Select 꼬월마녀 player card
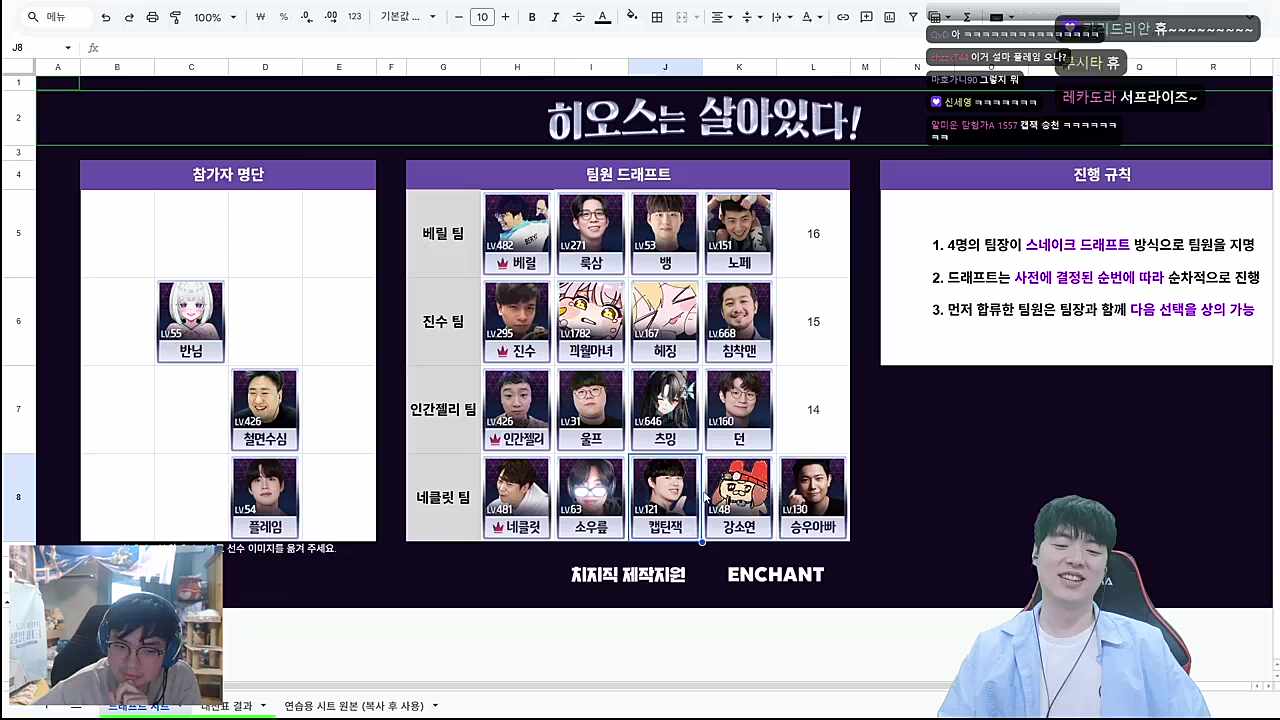Screen dimensions: 1280x720 (x=591, y=321)
